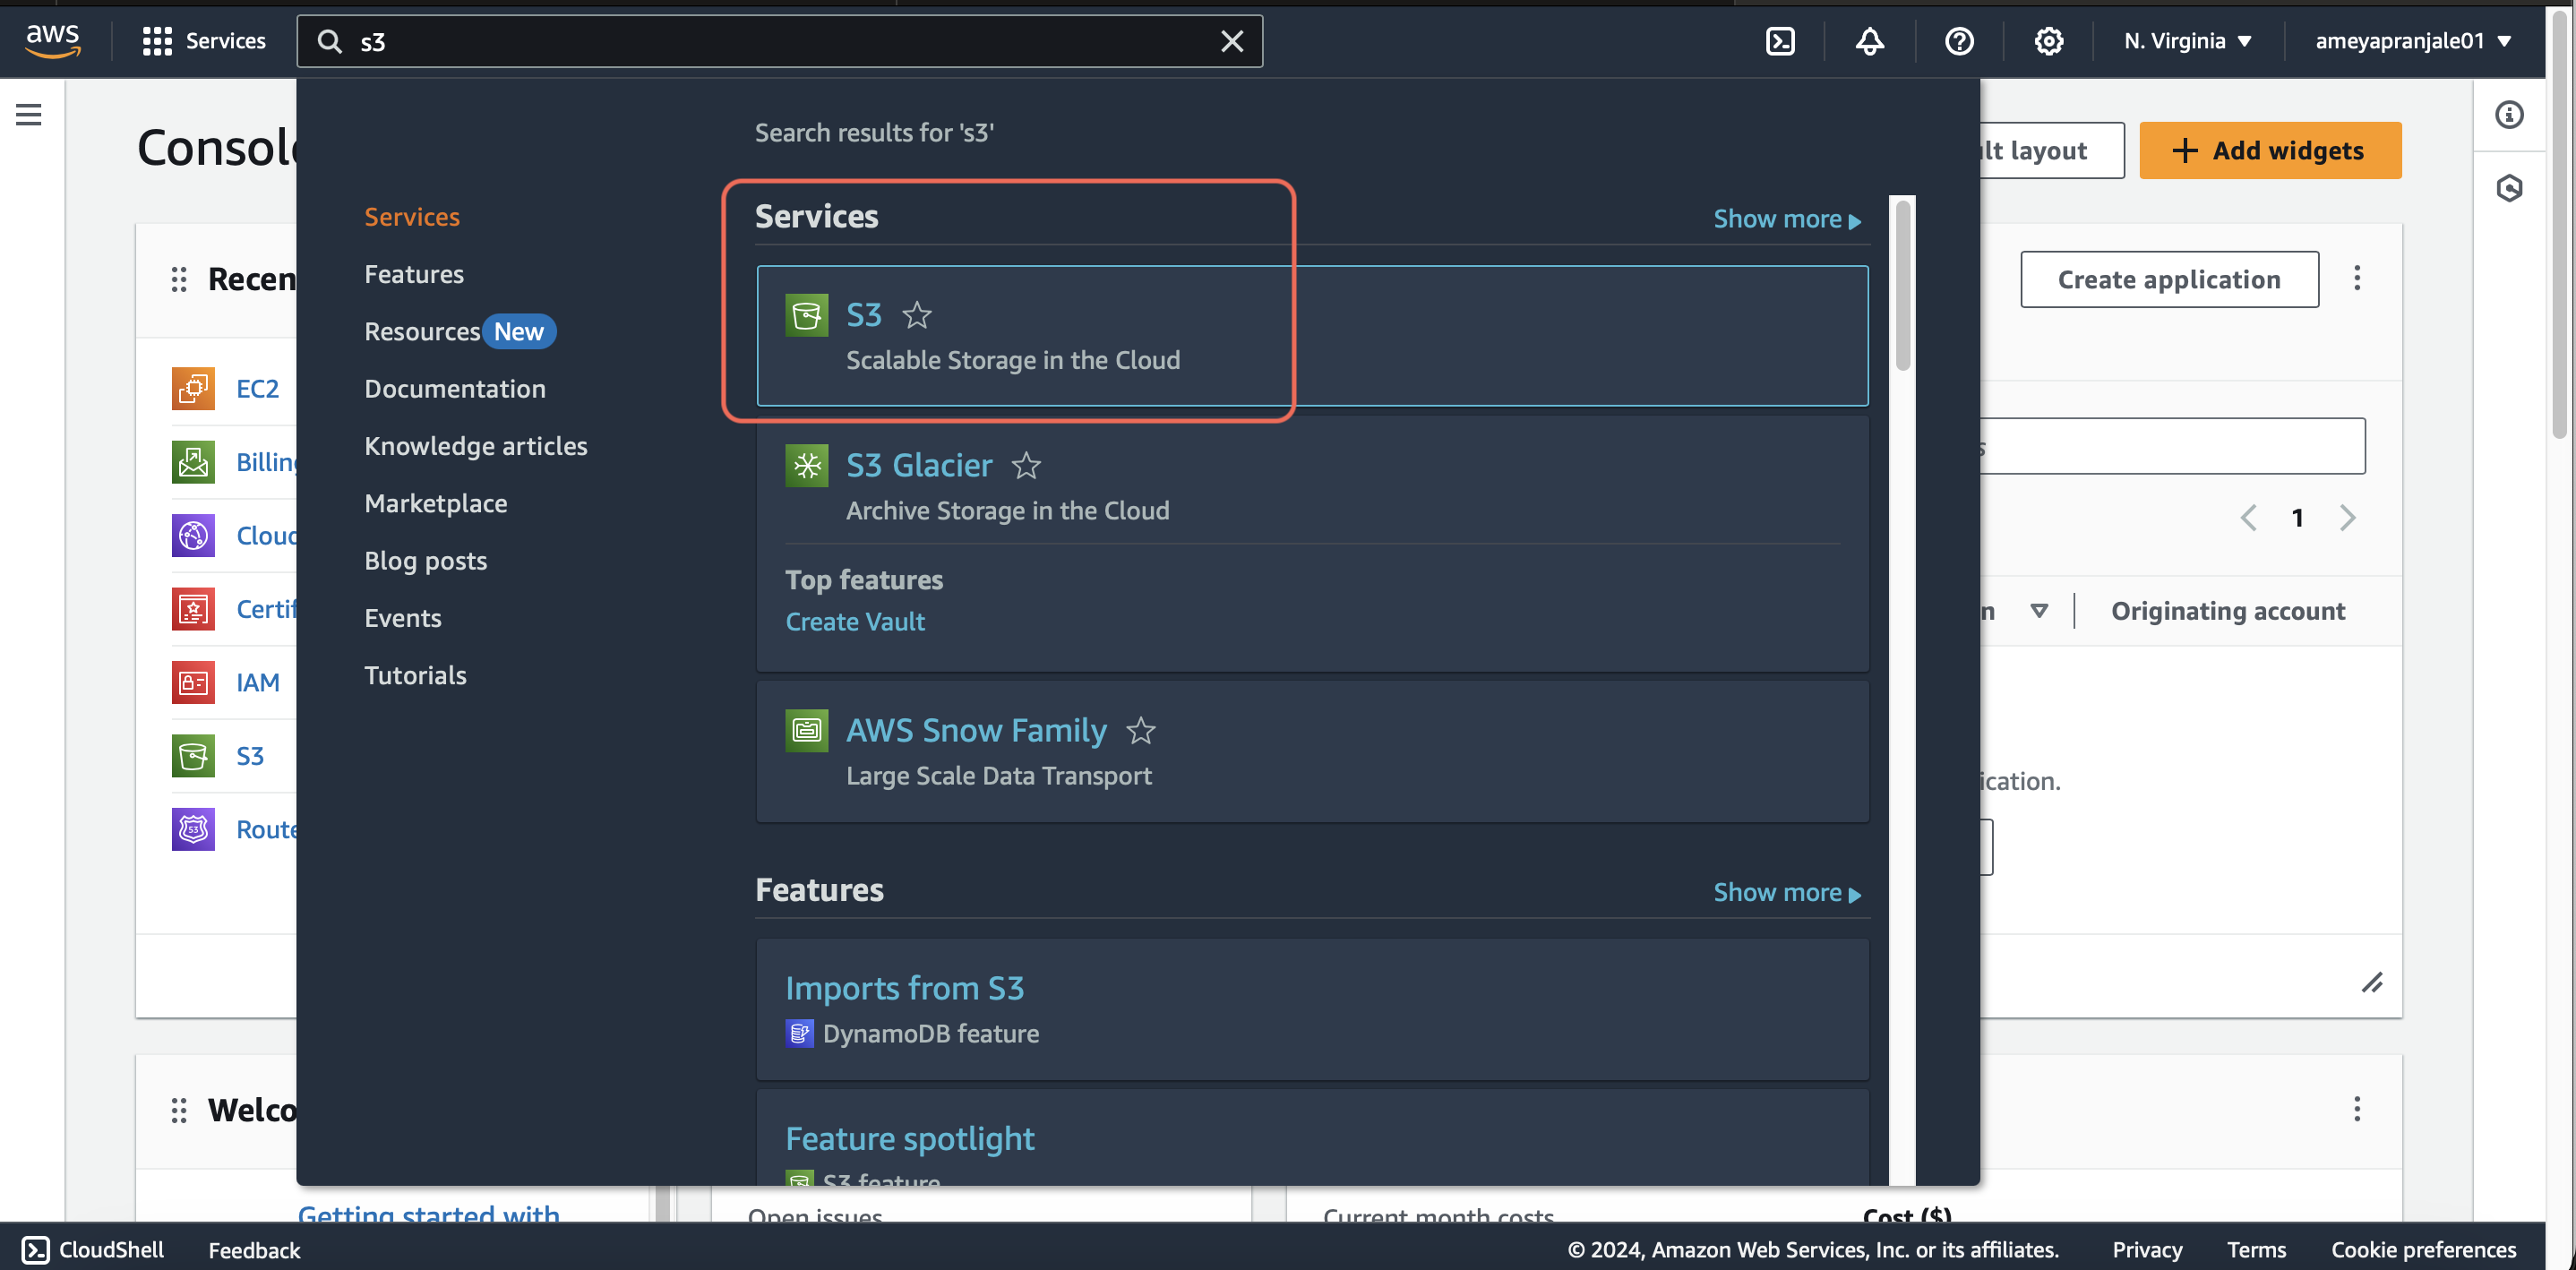The height and width of the screenshot is (1270, 2576).
Task: Click Create Vault top feature link
Action: click(x=854, y=621)
